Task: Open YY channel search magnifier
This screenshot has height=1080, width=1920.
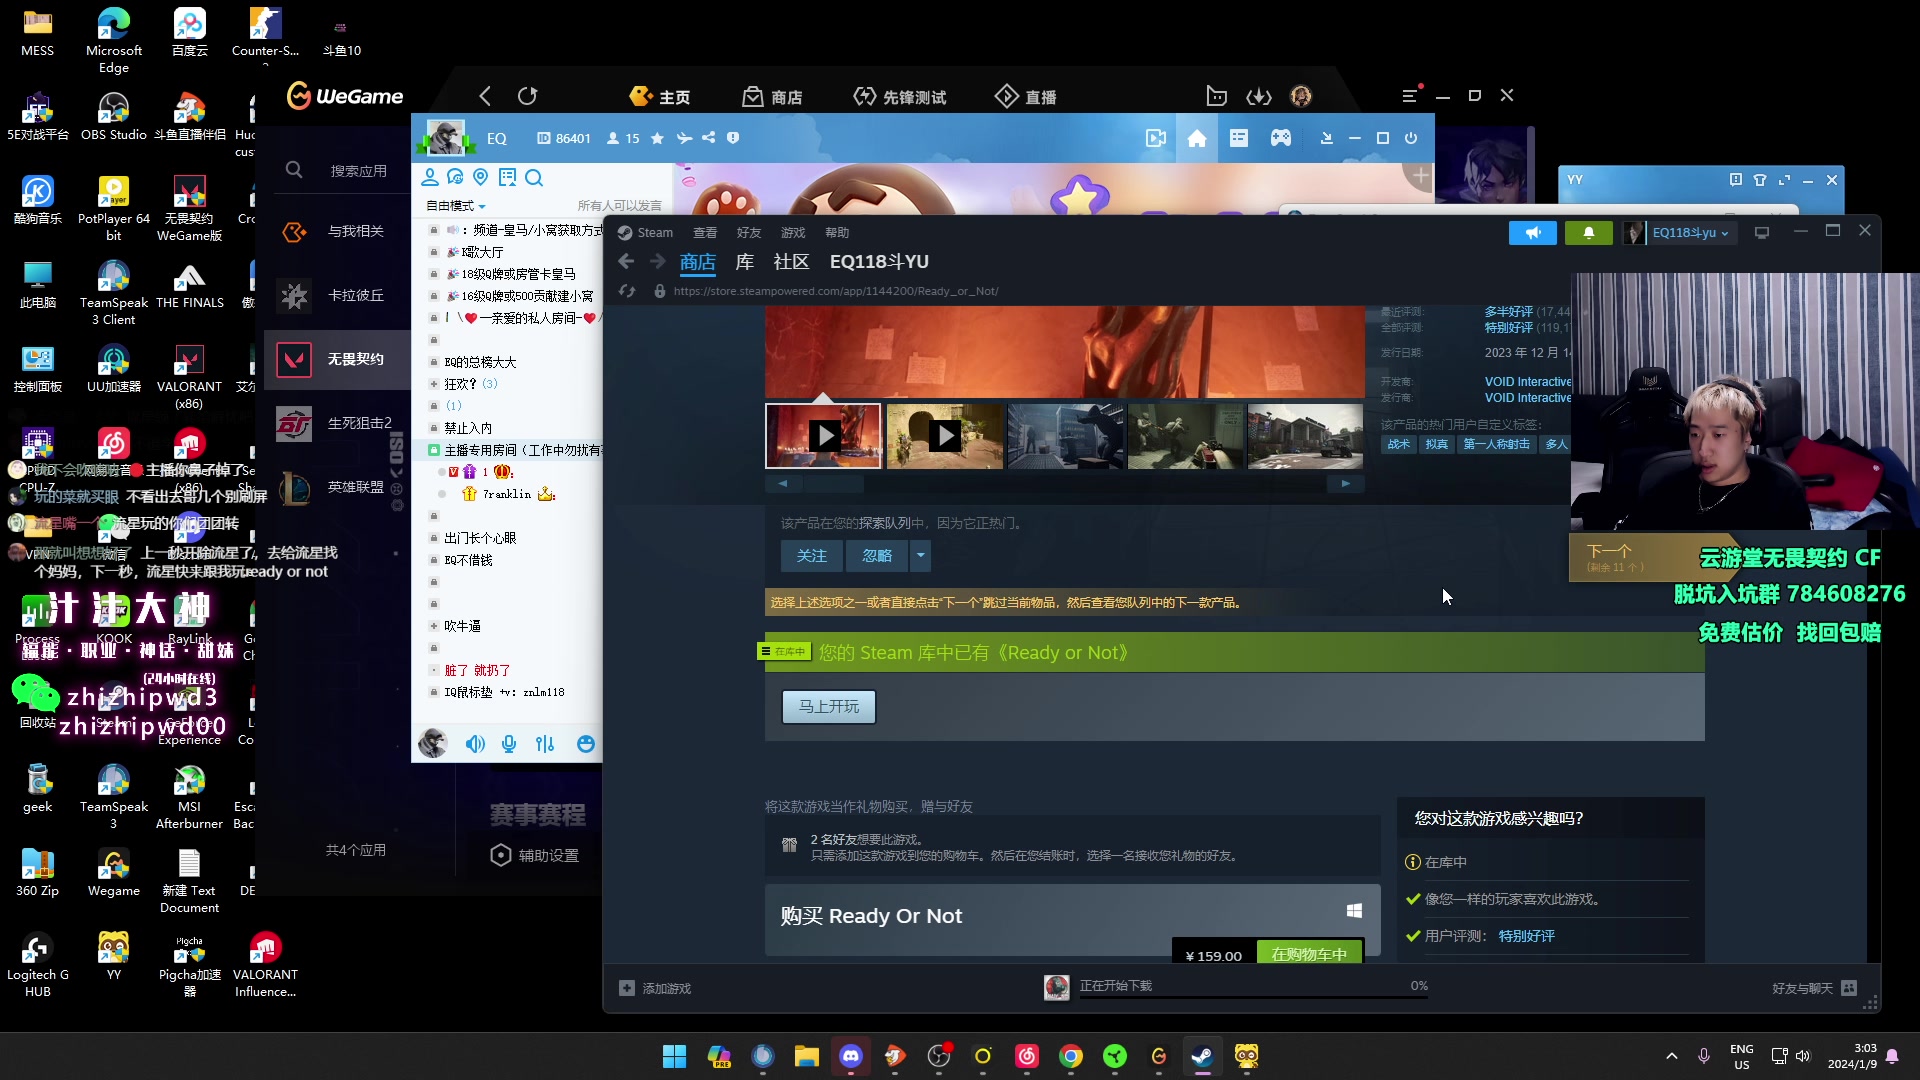Action: point(534,178)
